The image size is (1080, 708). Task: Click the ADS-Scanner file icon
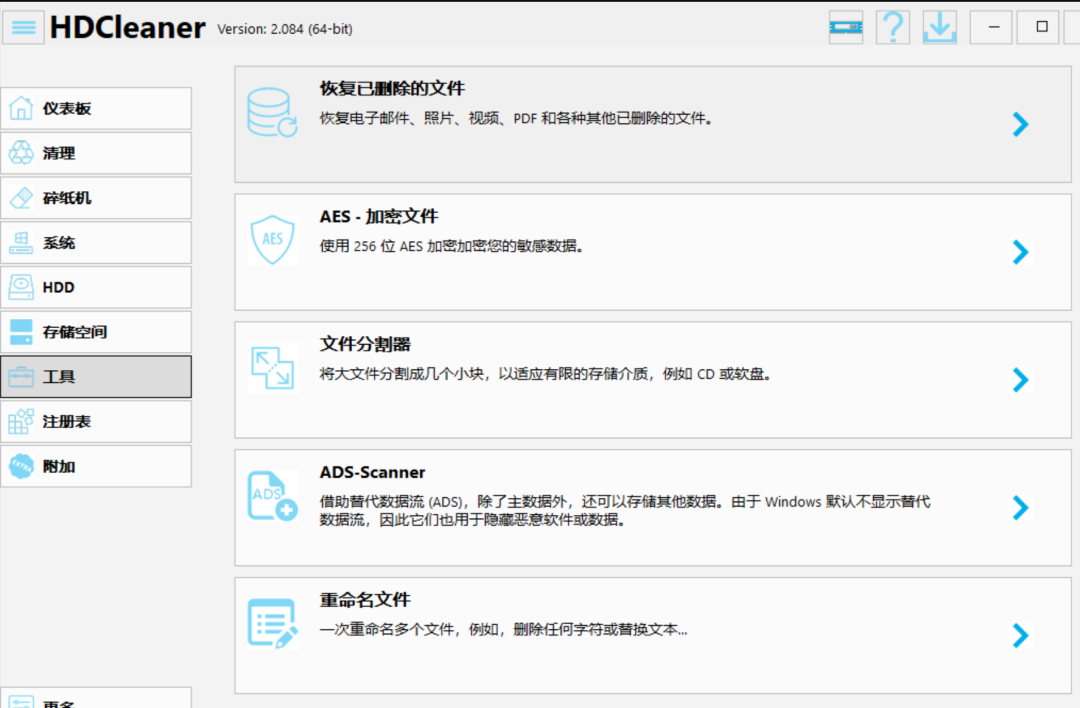coord(273,495)
